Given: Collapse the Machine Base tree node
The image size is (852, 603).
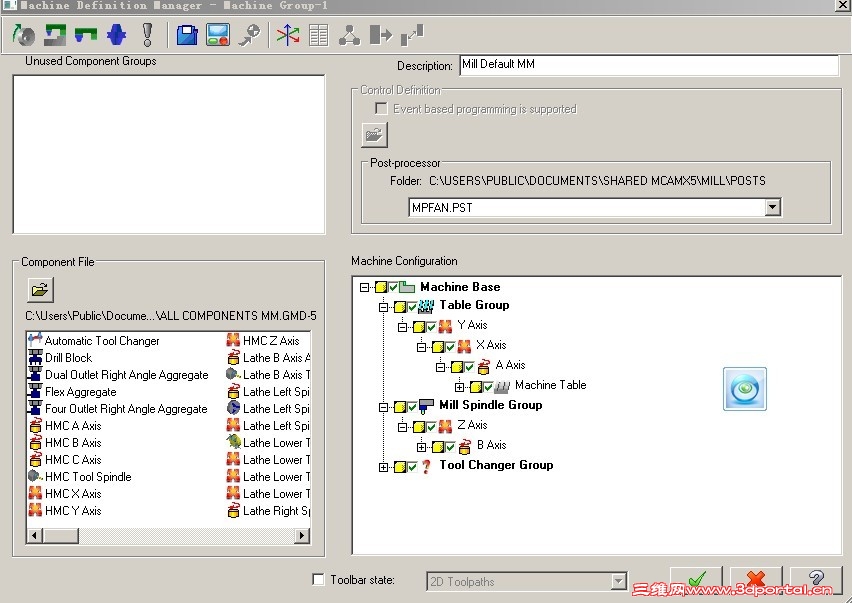Looking at the screenshot, I should click(x=365, y=287).
